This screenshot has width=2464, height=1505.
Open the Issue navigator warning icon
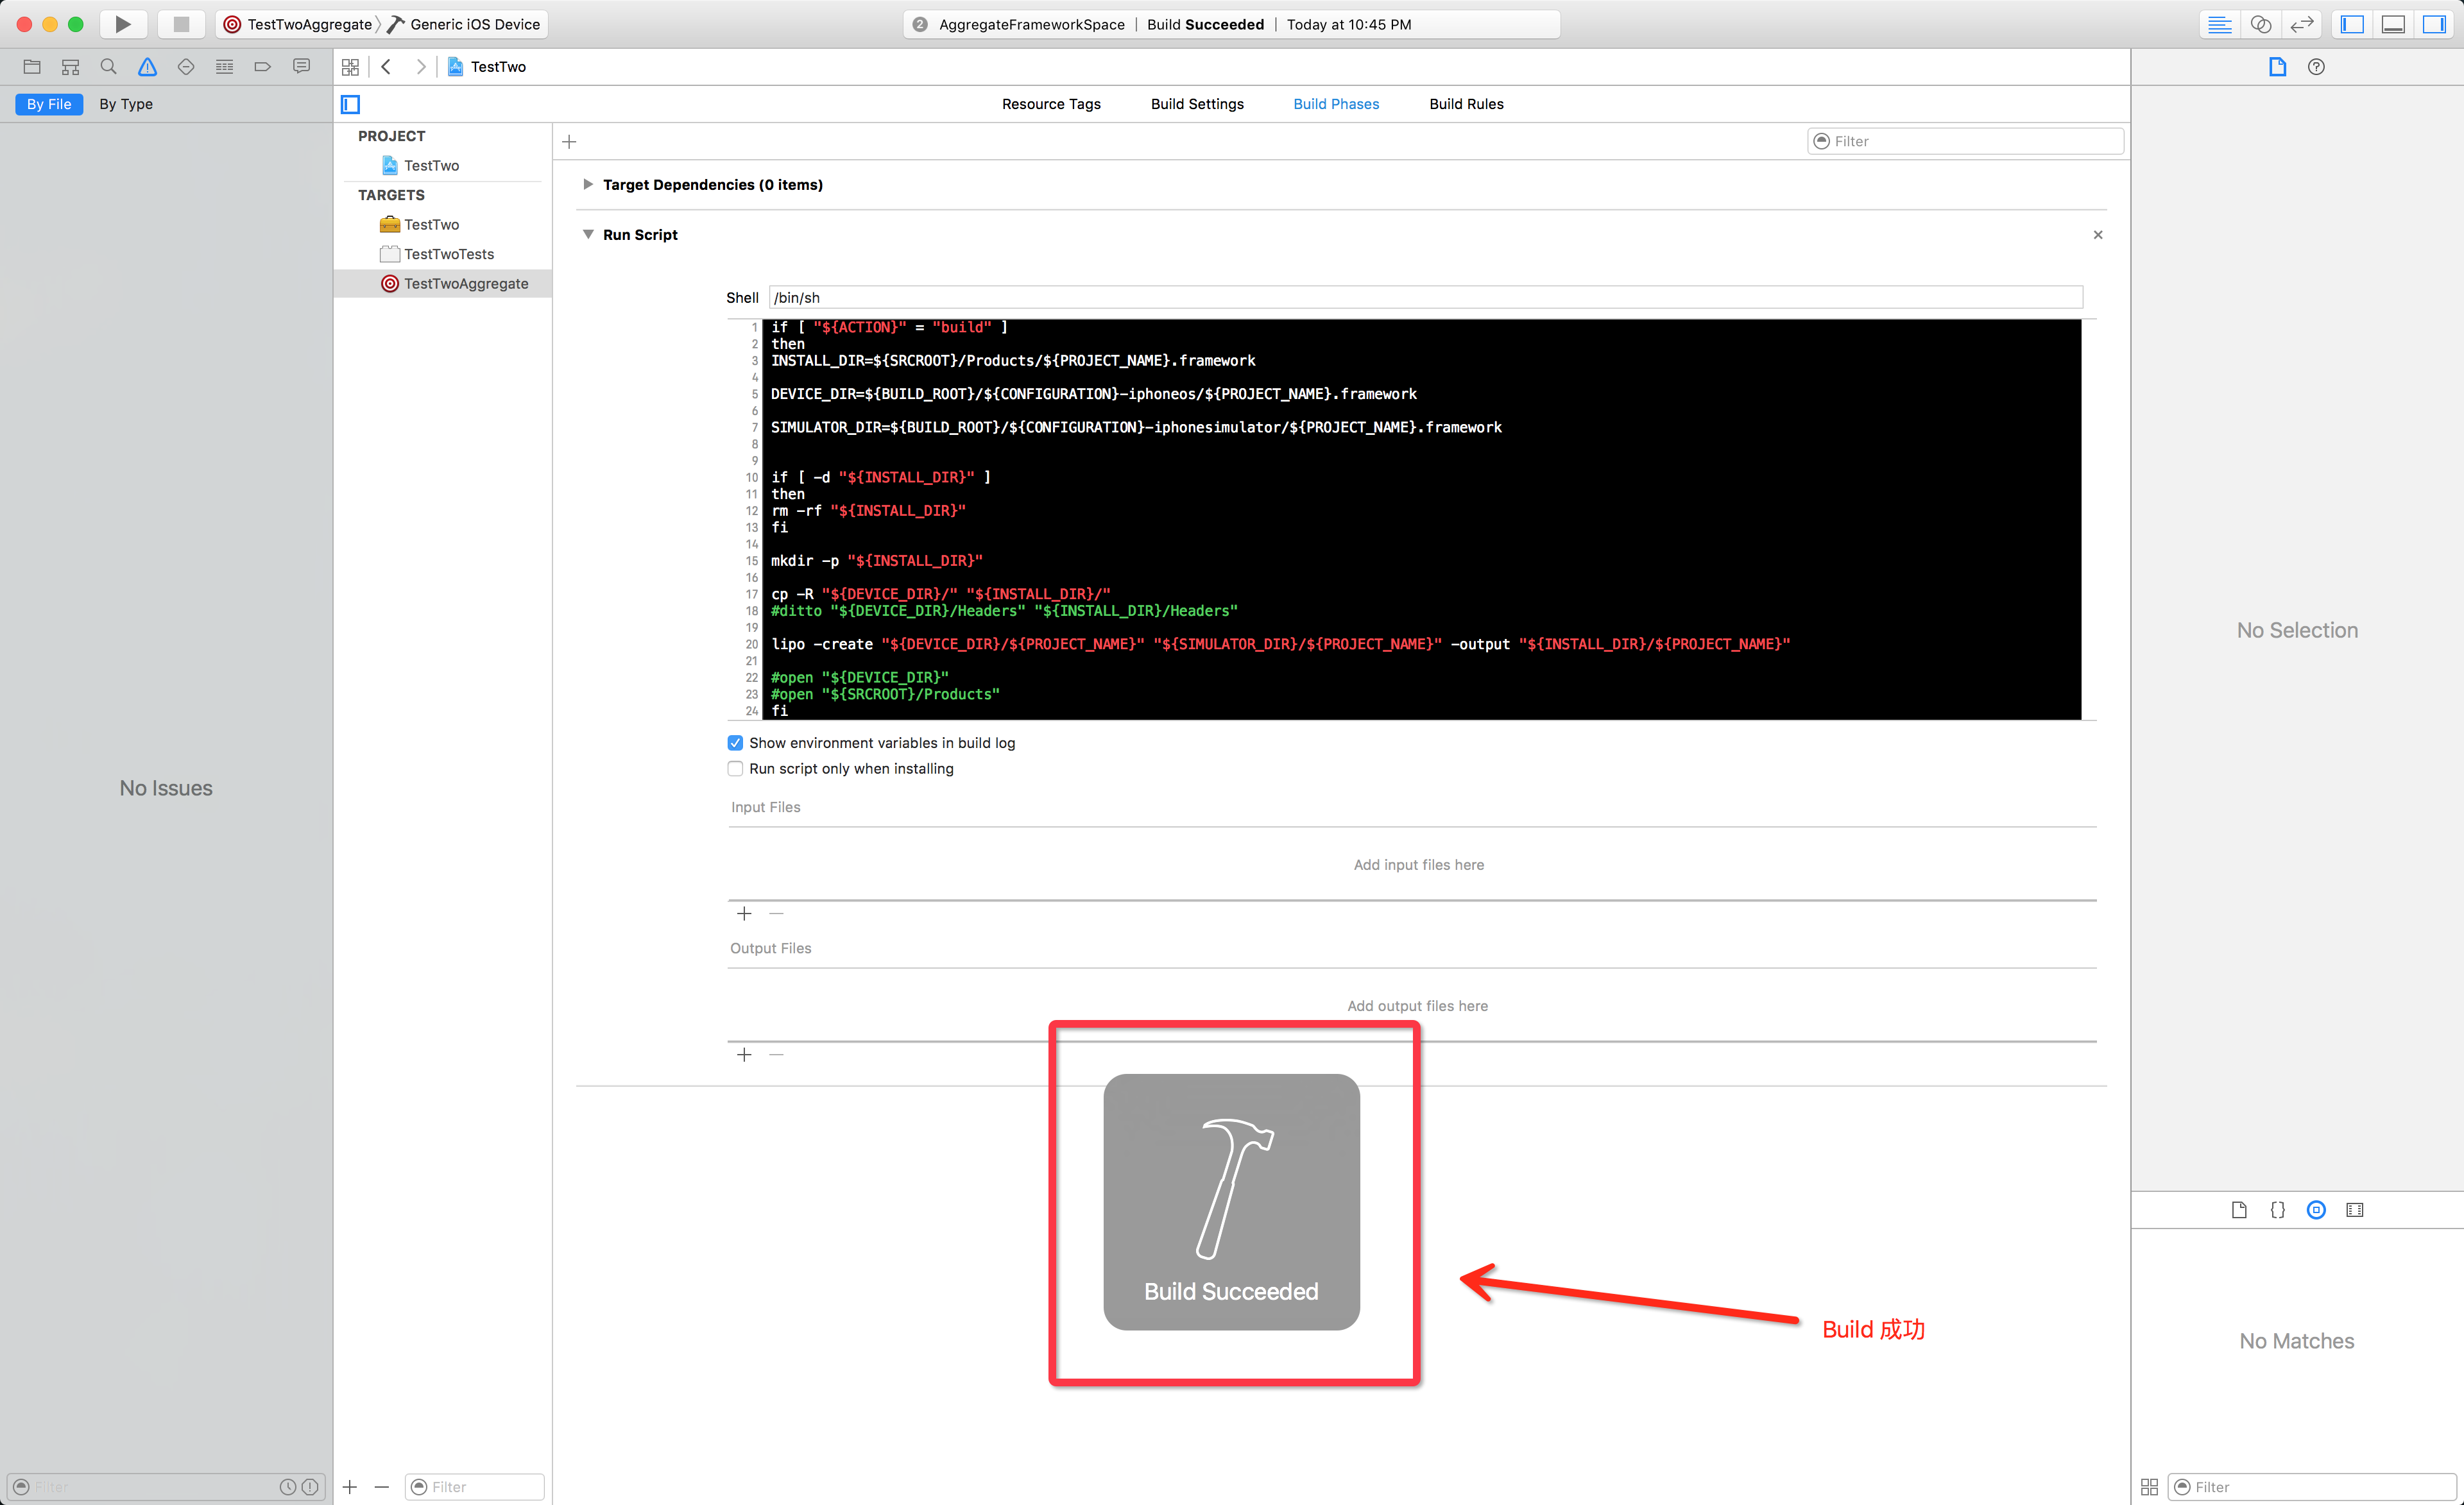(x=147, y=67)
